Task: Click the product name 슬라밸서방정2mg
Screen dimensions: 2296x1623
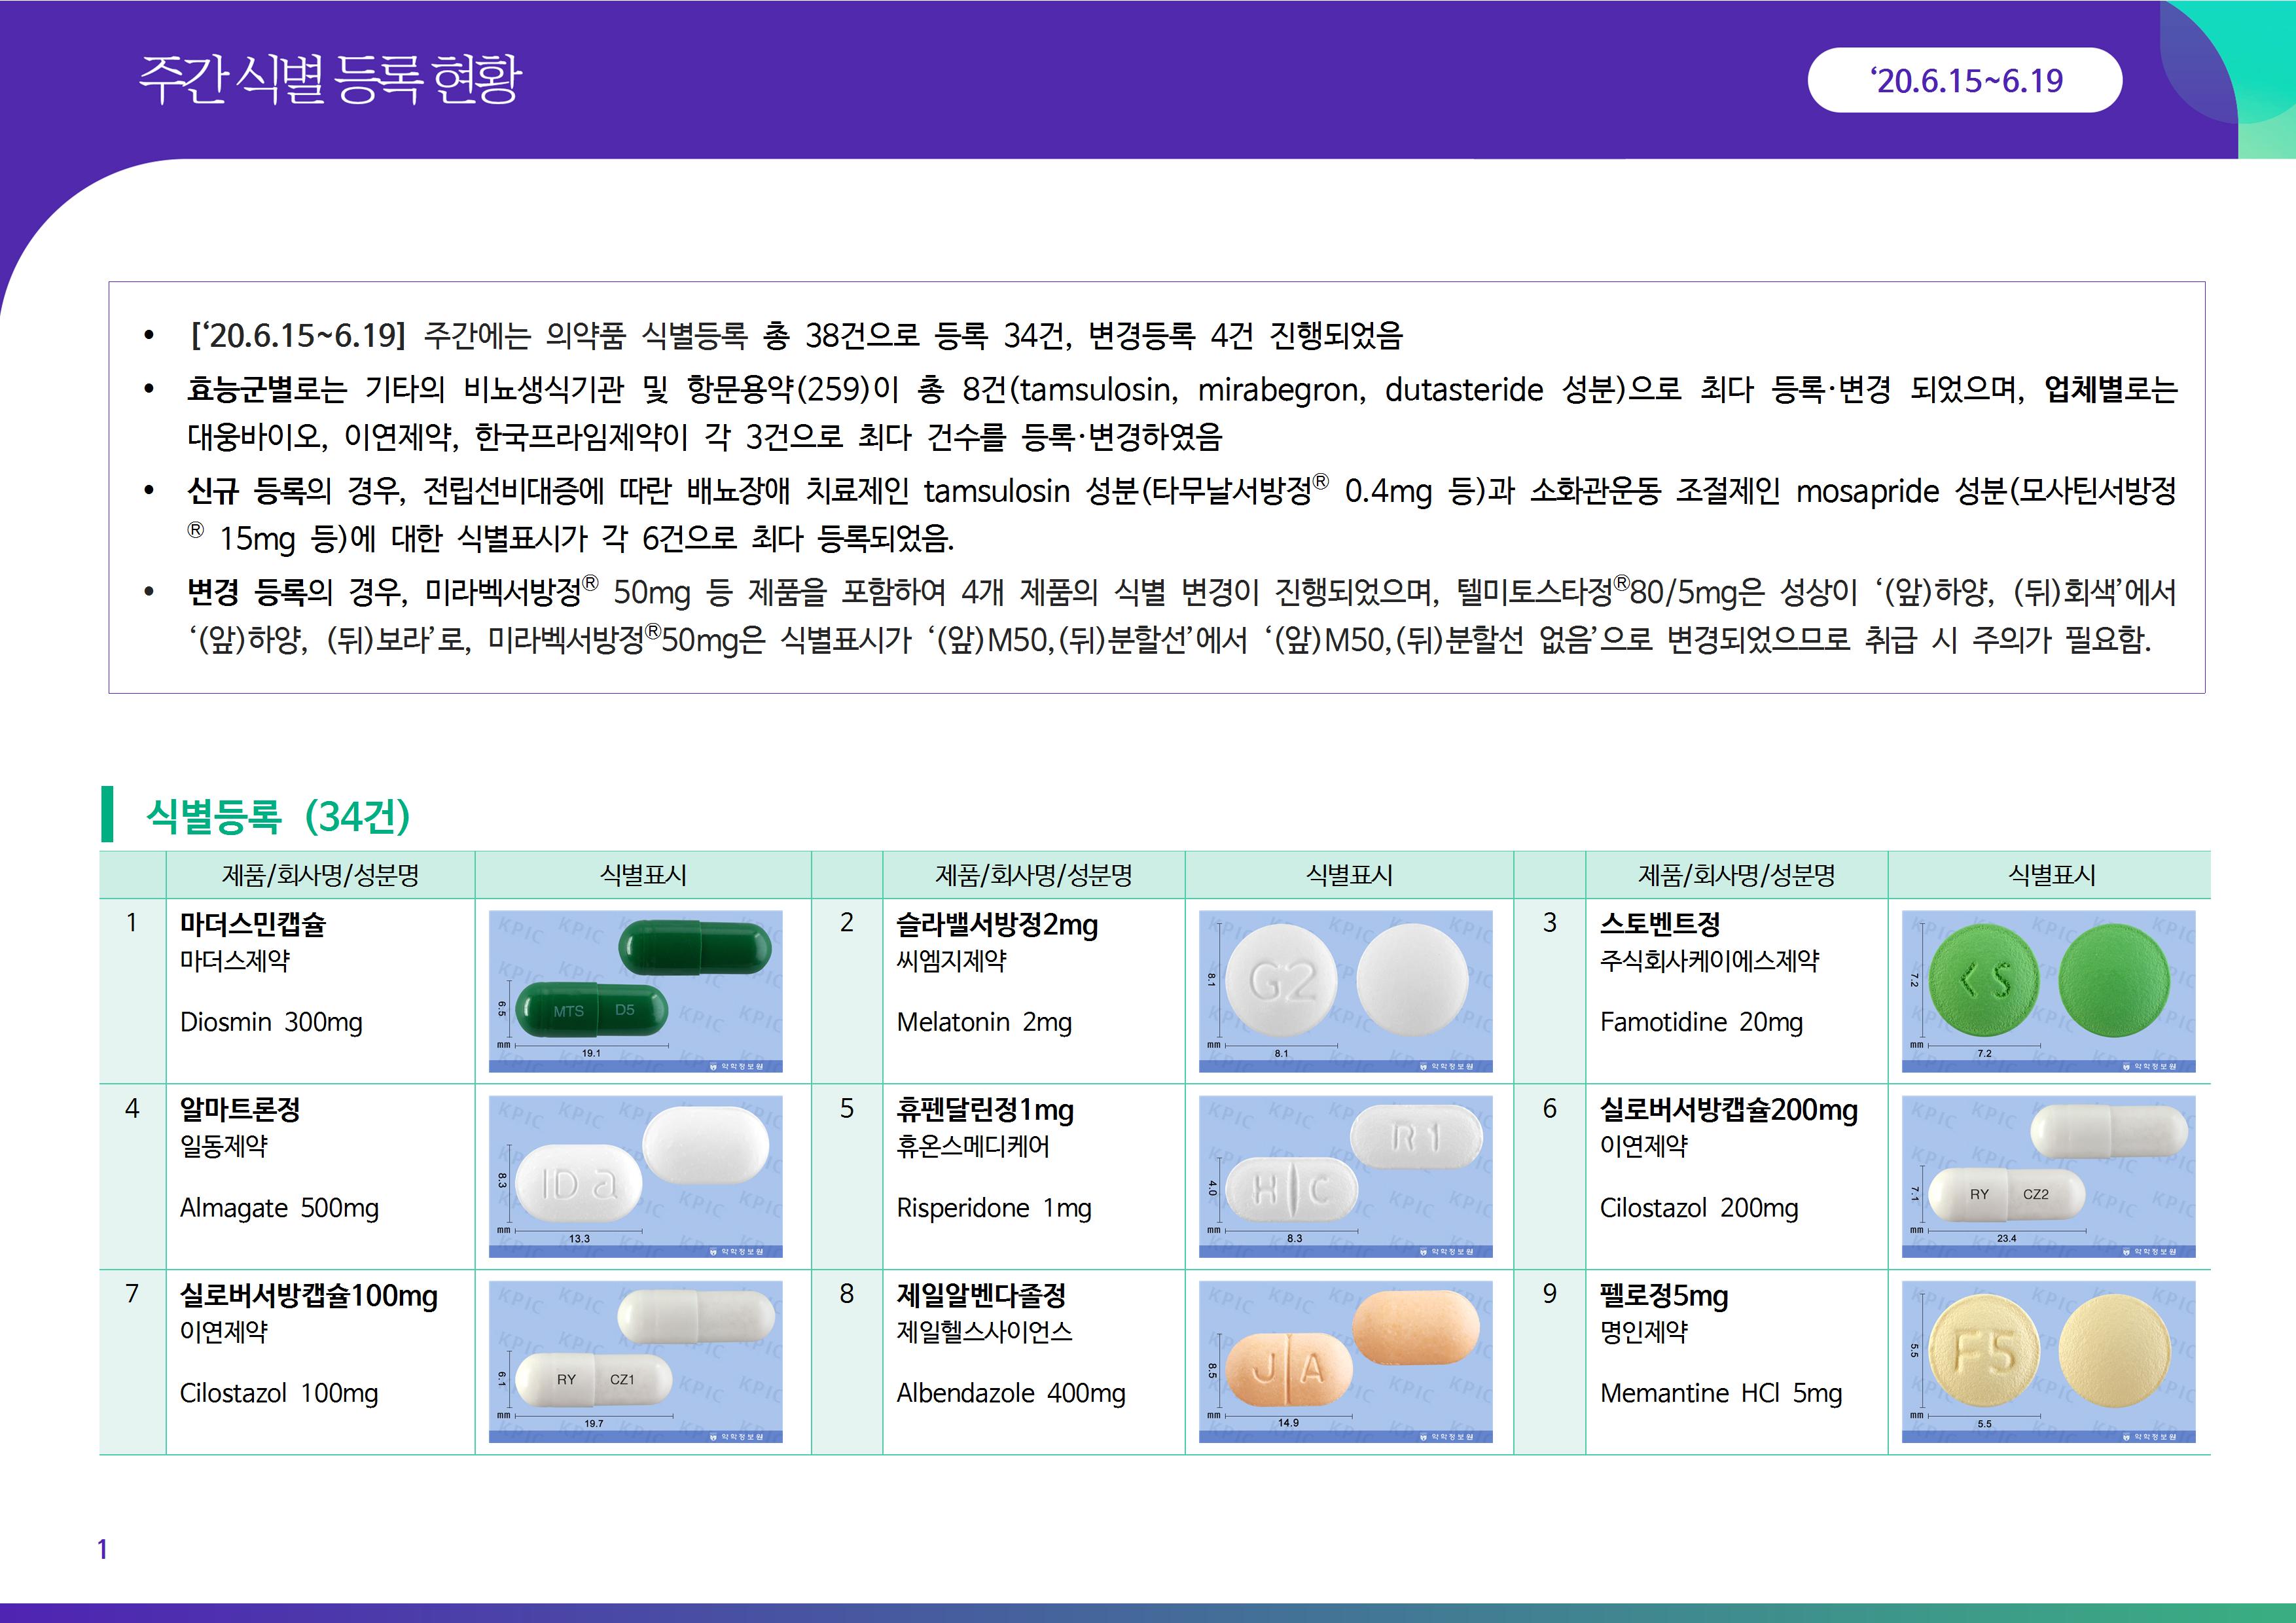Action: tap(996, 924)
